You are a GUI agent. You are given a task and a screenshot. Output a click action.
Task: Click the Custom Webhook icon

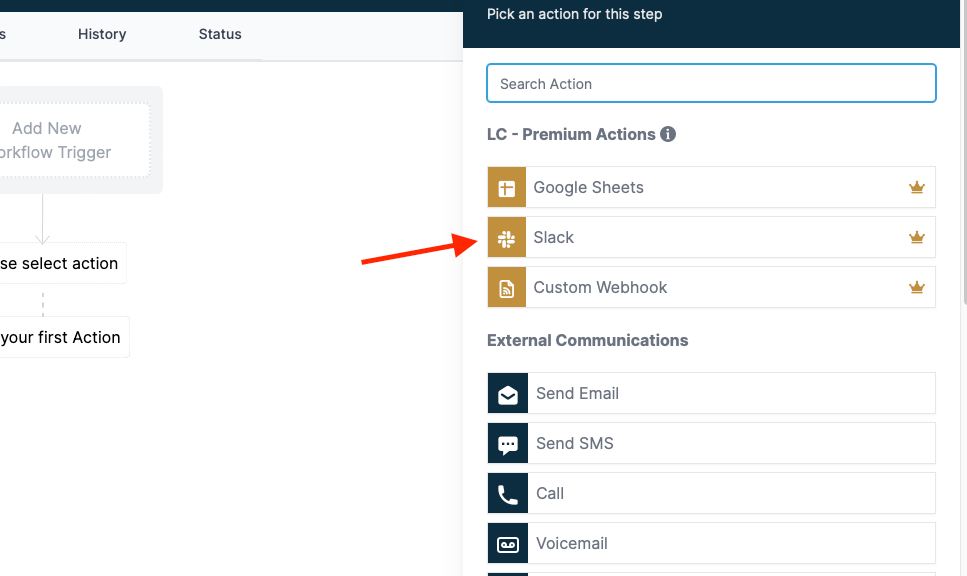click(x=506, y=287)
